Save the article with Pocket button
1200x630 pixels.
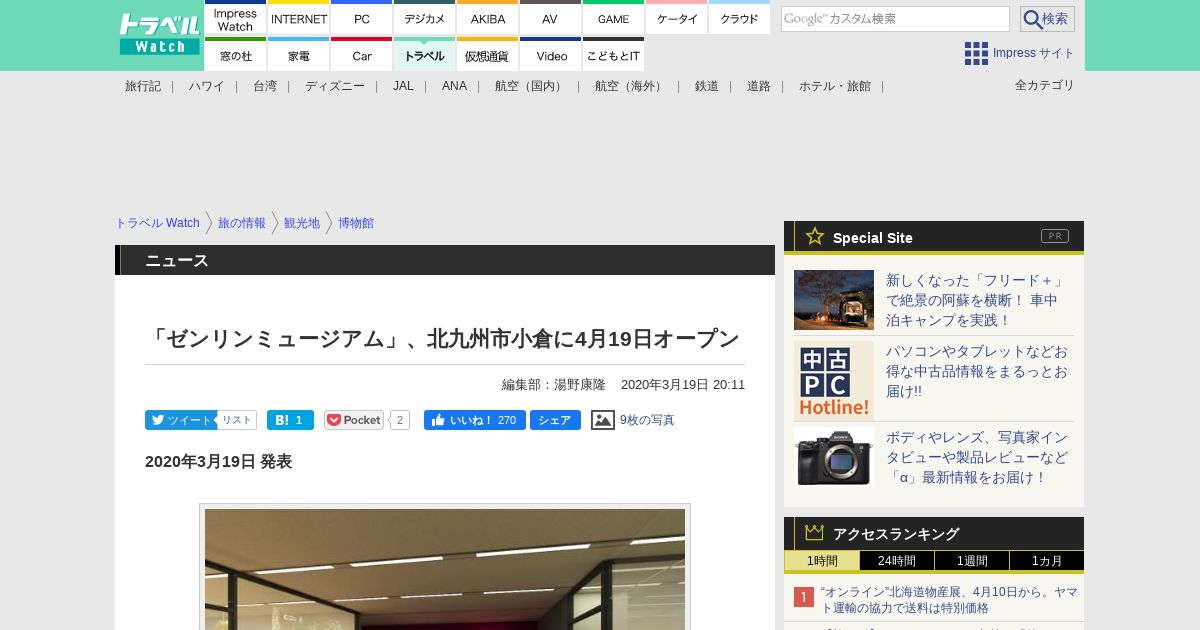(354, 420)
